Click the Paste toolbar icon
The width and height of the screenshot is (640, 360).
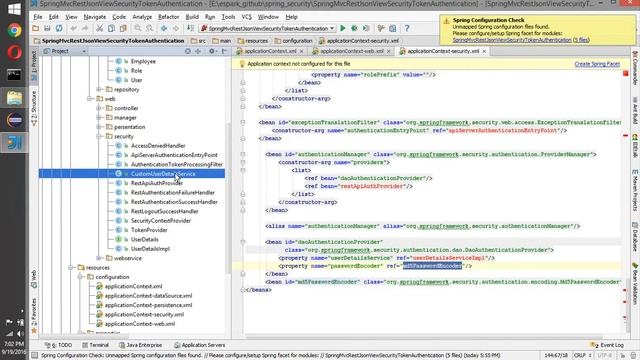click(x=123, y=28)
